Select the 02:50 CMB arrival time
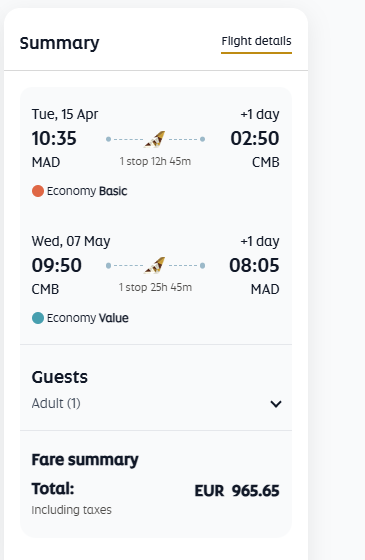 (x=255, y=139)
